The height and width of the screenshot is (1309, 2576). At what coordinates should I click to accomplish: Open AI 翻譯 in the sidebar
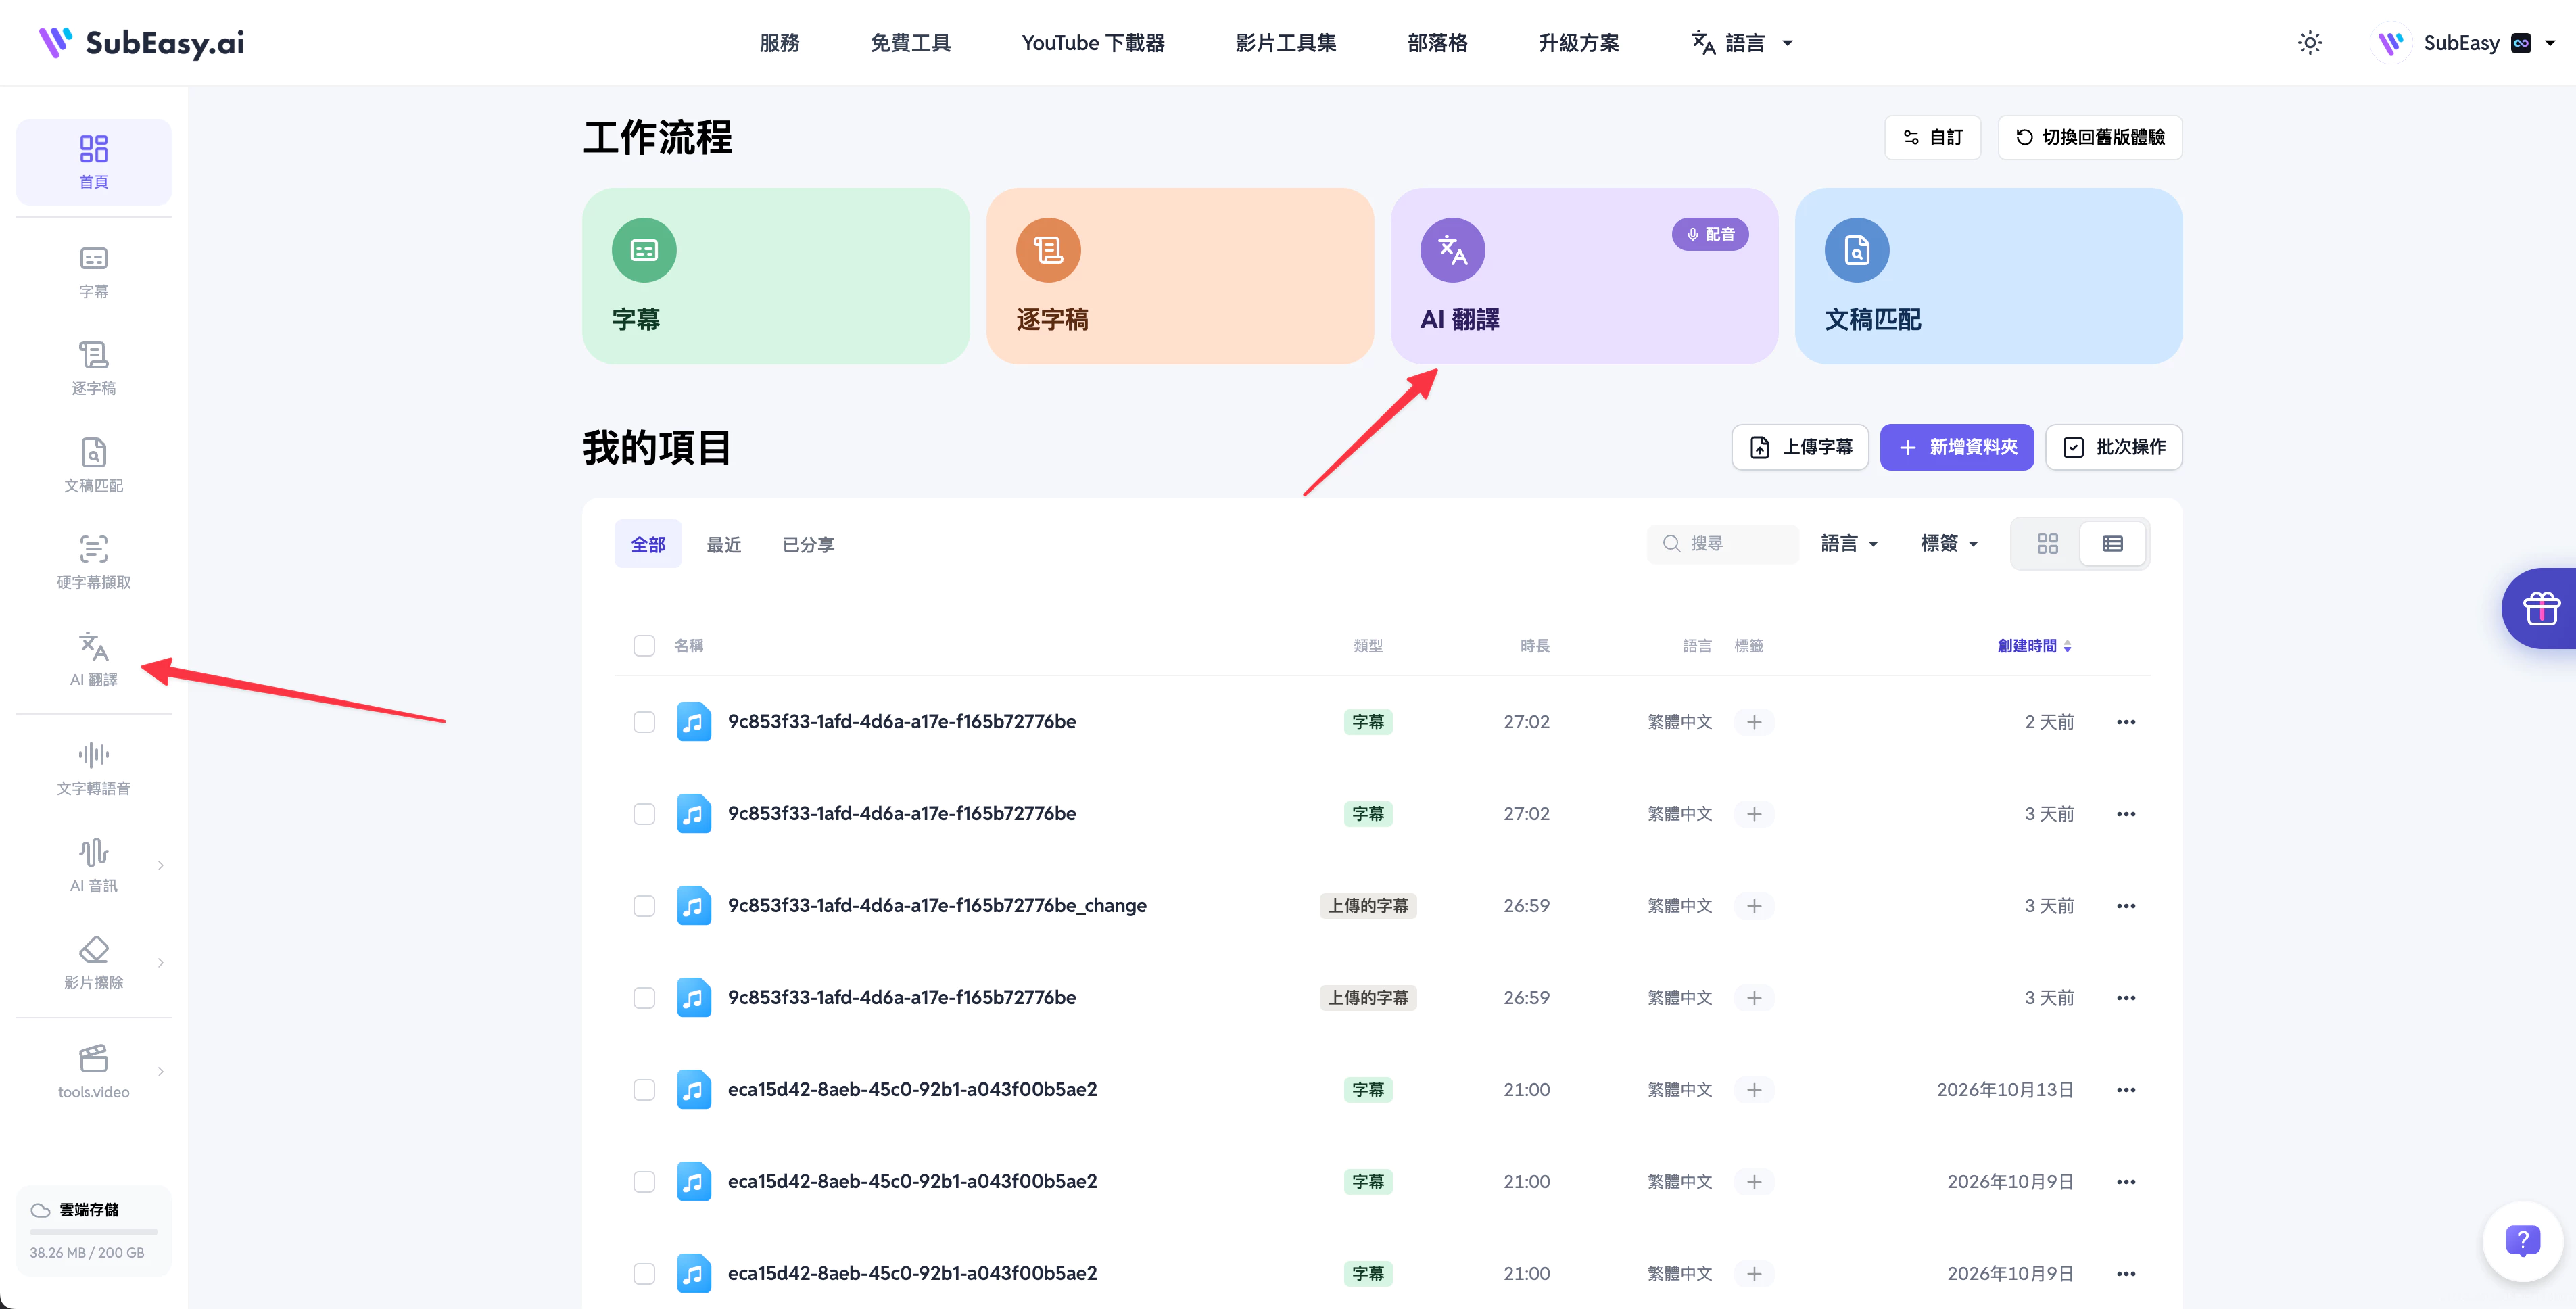pos(94,660)
